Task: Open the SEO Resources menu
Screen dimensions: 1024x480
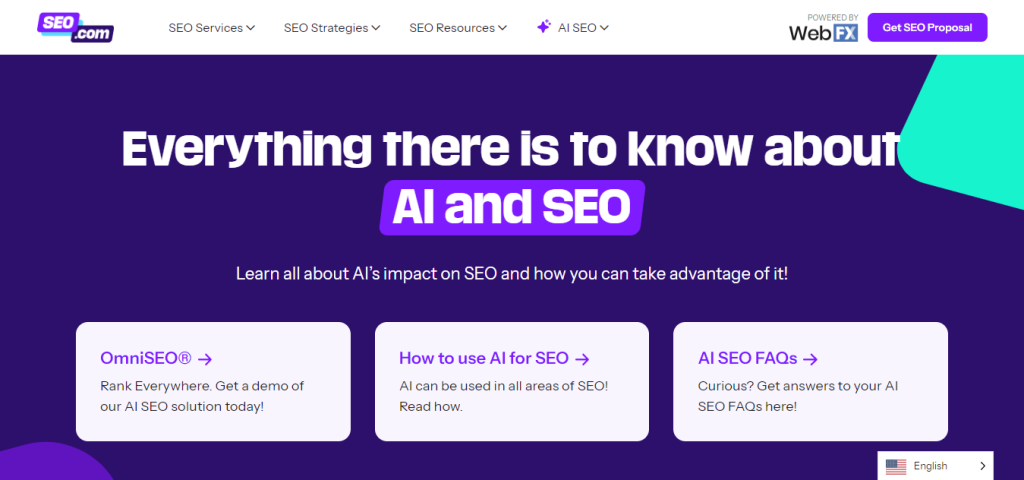Action: pyautogui.click(x=452, y=28)
